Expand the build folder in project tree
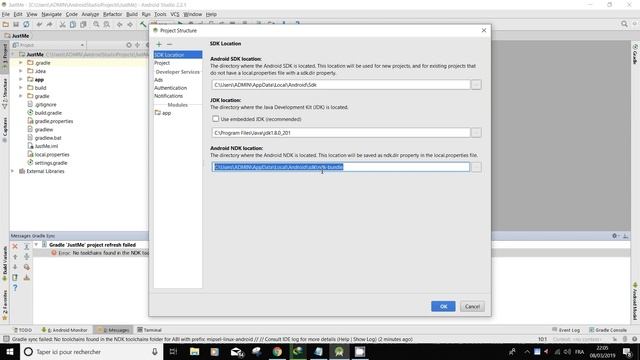This screenshot has height=360, width=640. pyautogui.click(x=20, y=88)
